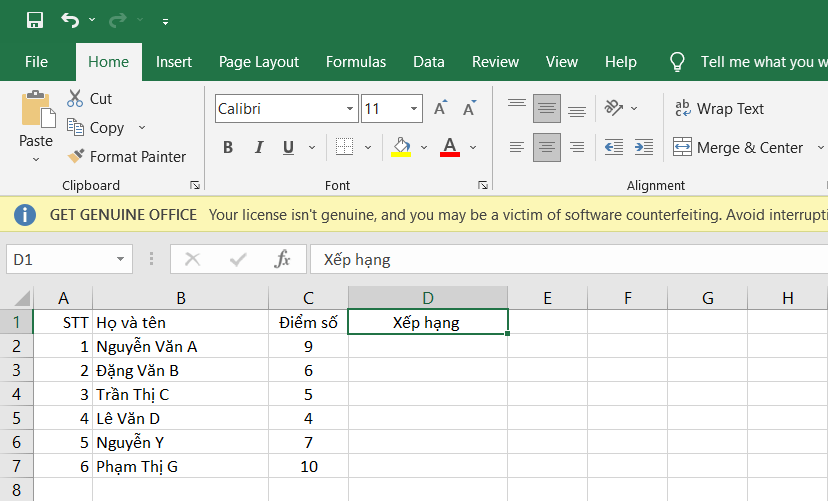Click the info icon in license warning bar

pyautogui.click(x=24, y=215)
